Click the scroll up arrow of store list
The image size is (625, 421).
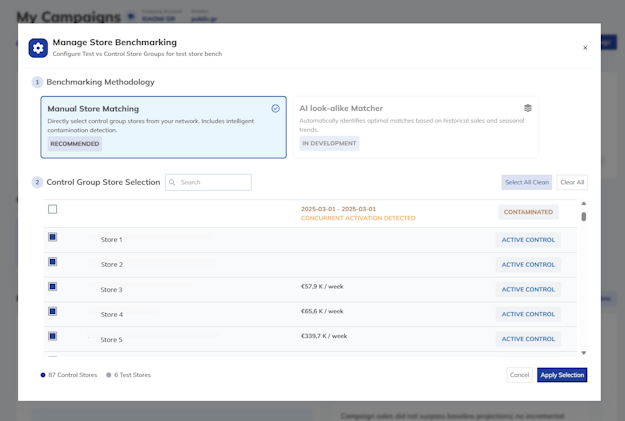pyautogui.click(x=584, y=205)
